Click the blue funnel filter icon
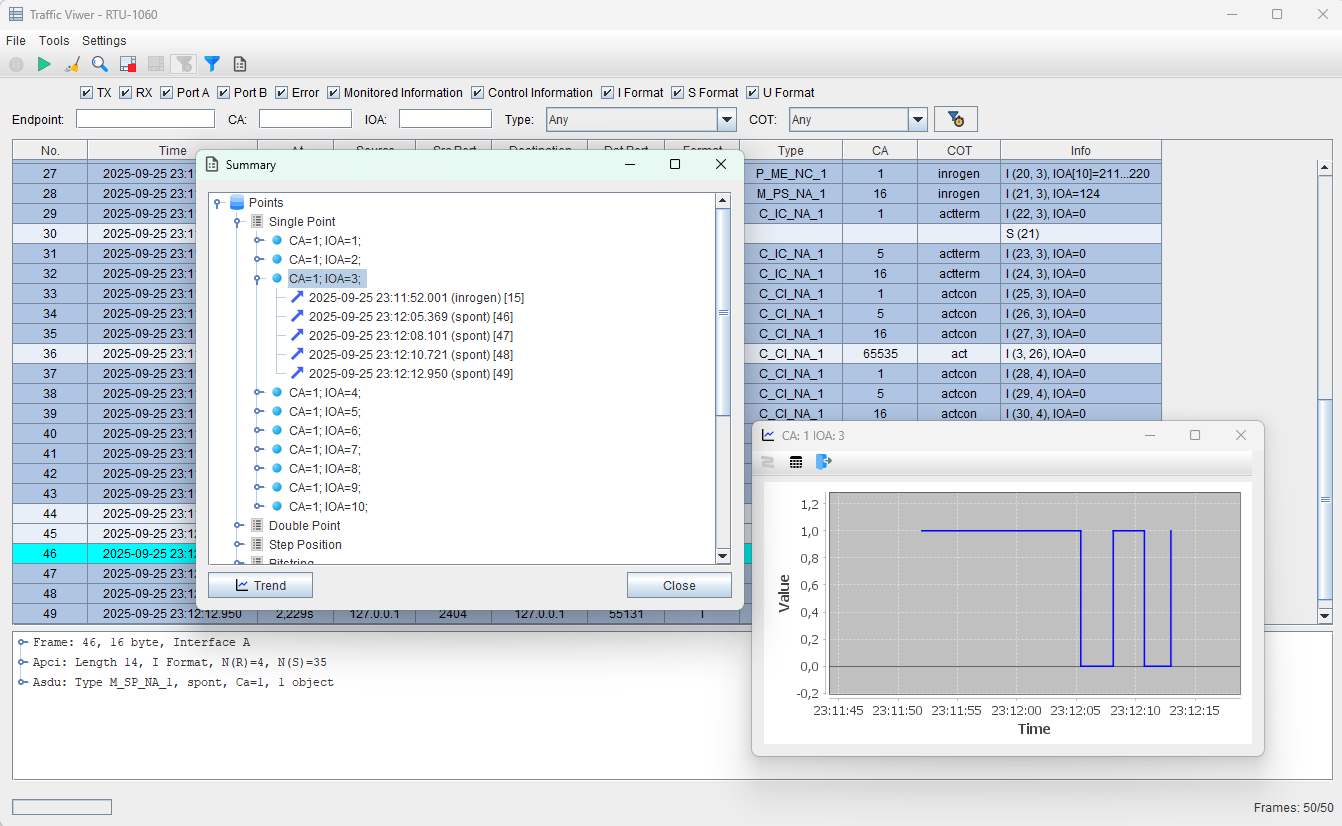Screen dimensions: 1342x826 pyautogui.click(x=212, y=64)
